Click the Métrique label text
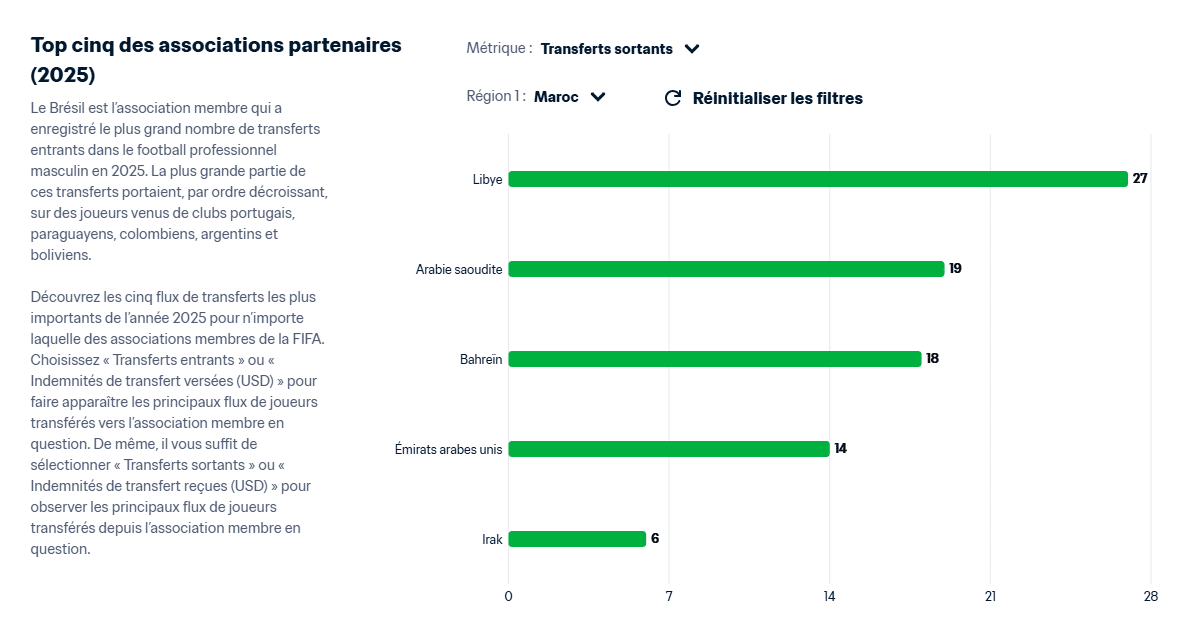The width and height of the screenshot is (1201, 623). (499, 48)
